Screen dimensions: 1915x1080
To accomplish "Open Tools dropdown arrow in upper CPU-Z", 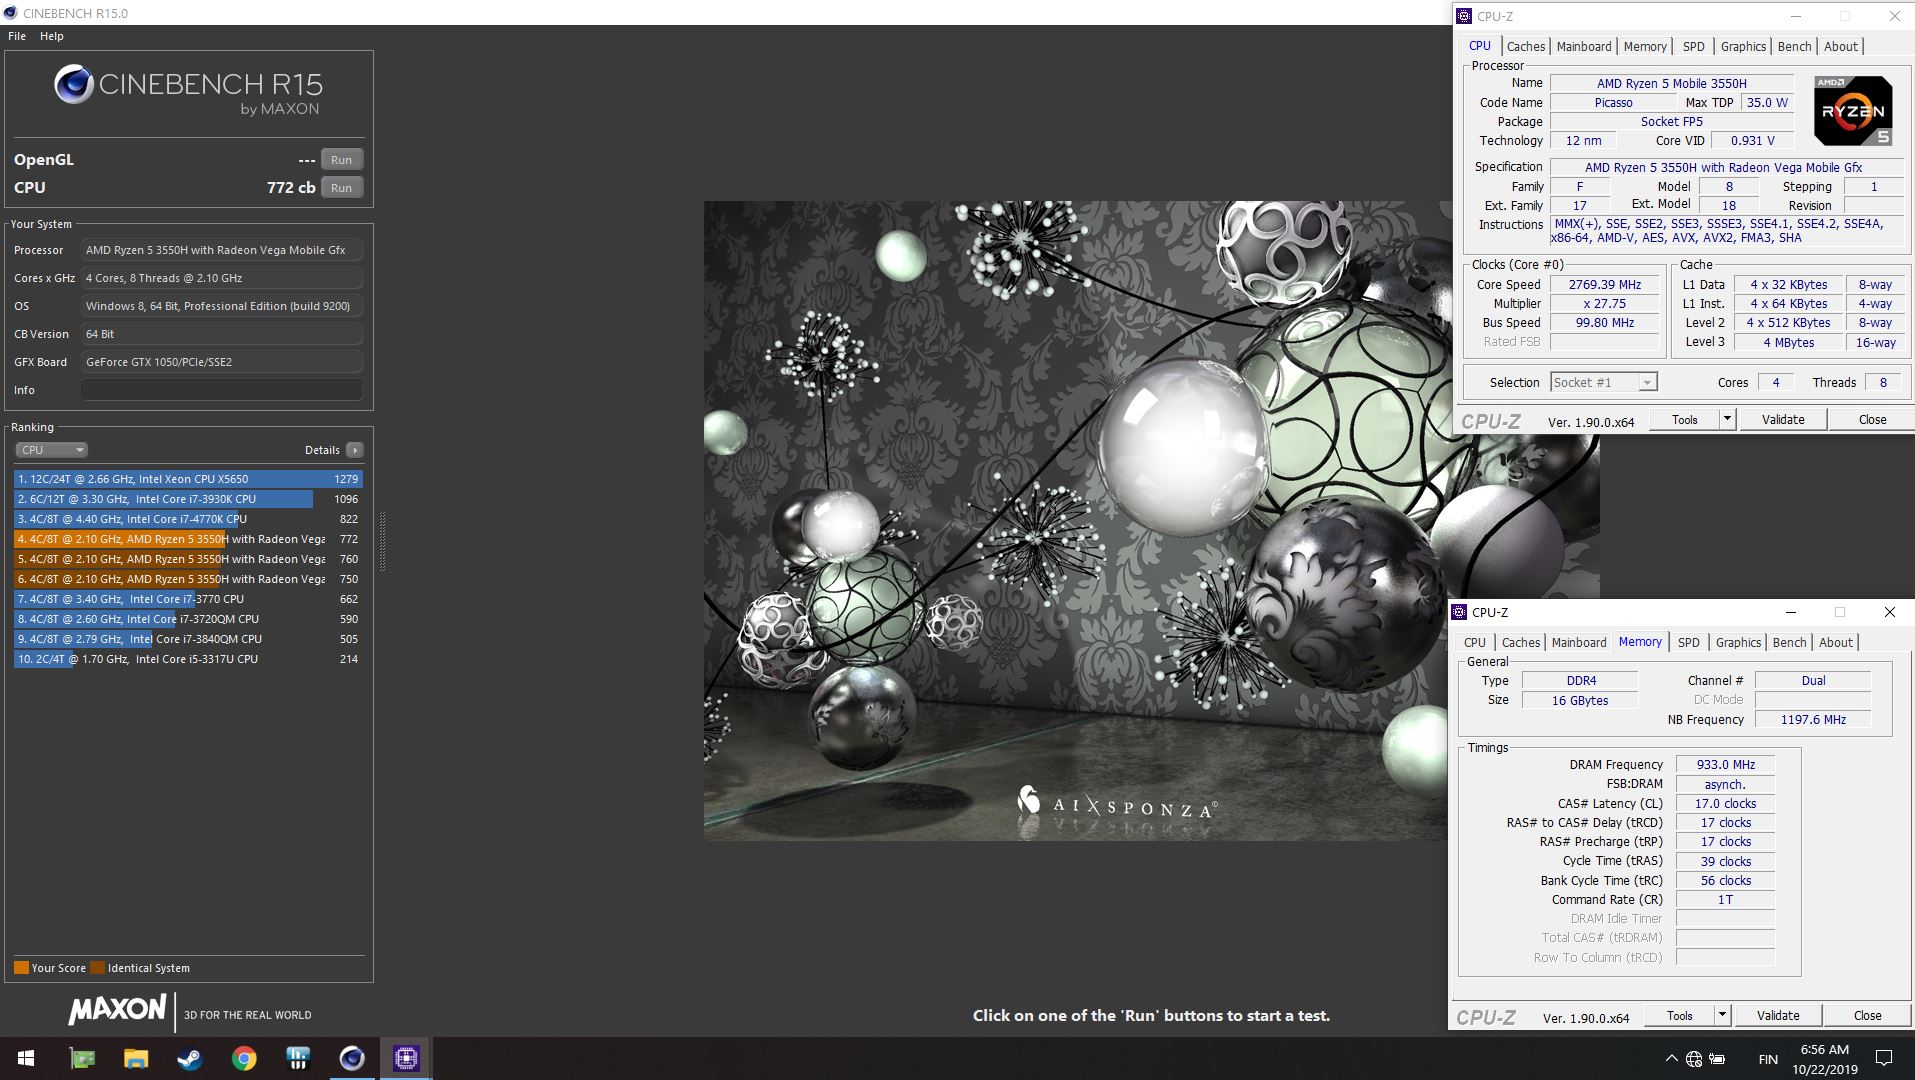I will pyautogui.click(x=1727, y=420).
